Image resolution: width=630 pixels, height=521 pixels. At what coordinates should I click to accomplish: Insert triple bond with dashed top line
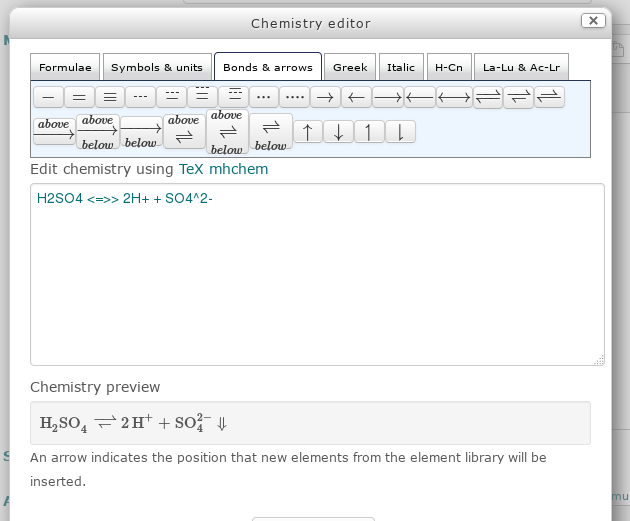coord(202,97)
